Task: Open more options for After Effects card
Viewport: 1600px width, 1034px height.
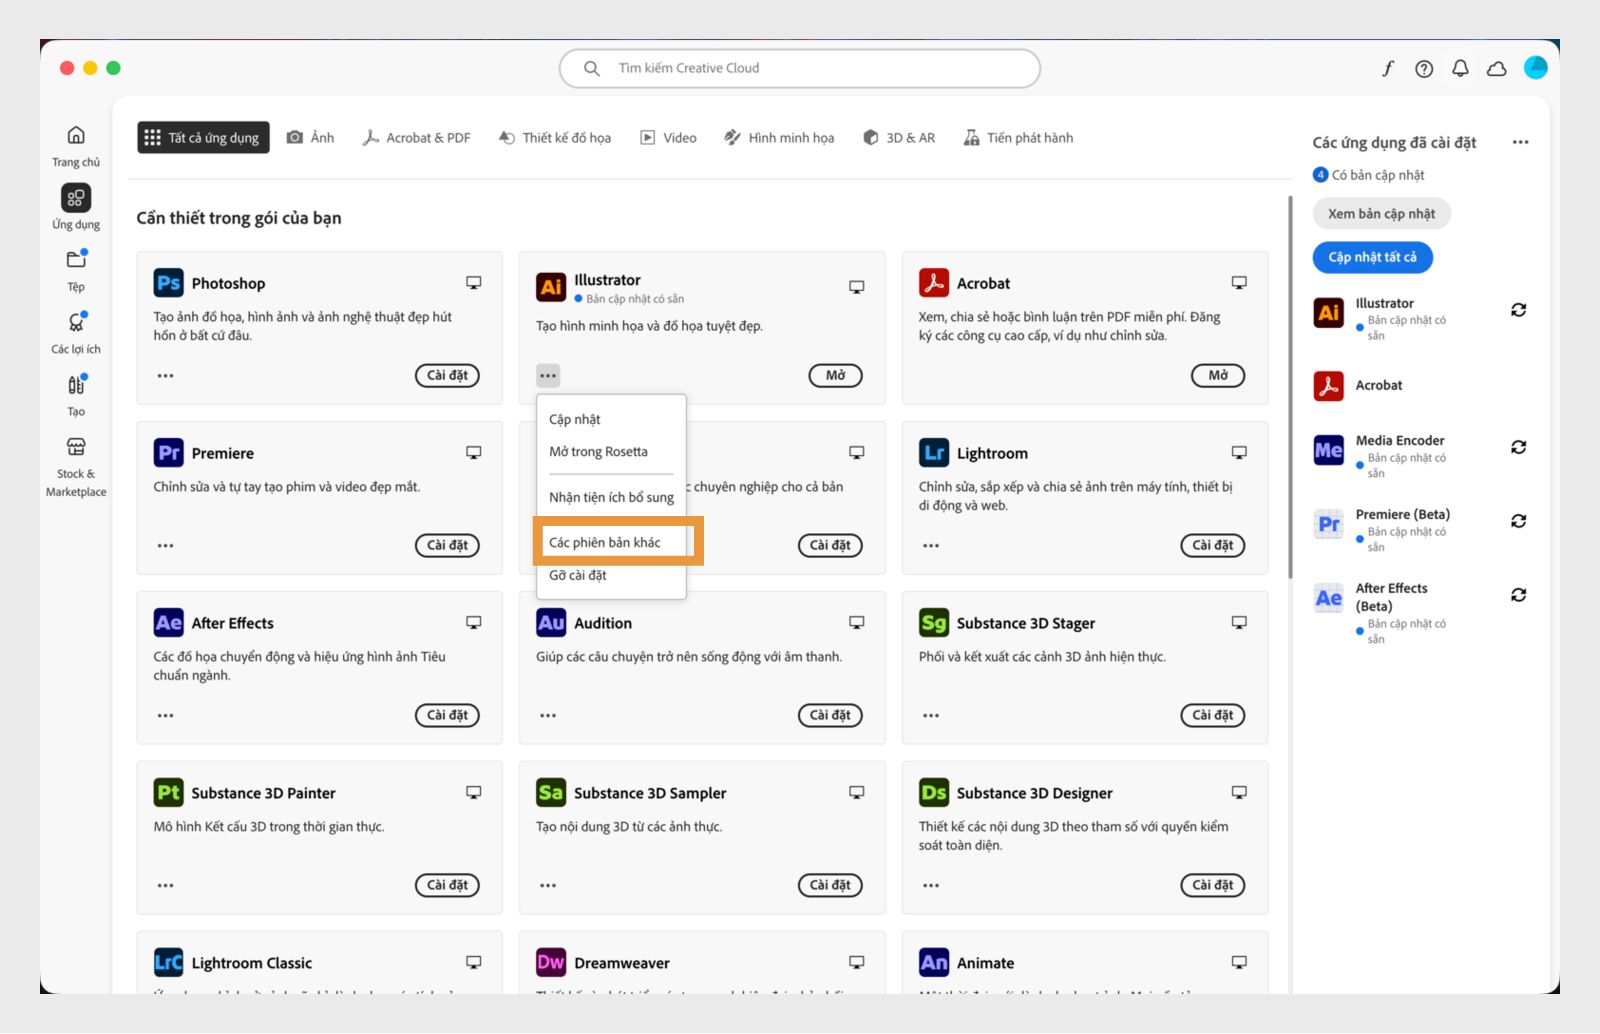Action: [x=165, y=716]
